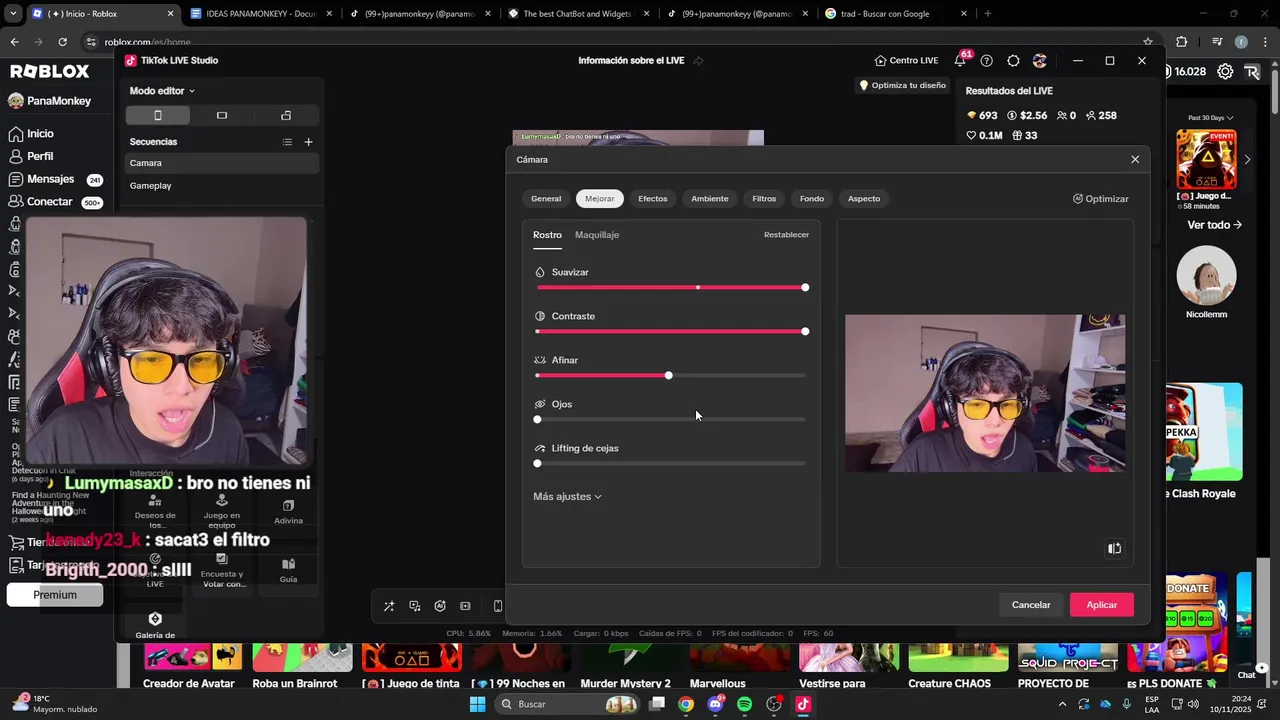Open the AI tool icon
This screenshot has width=1280, height=720.
click(x=440, y=606)
